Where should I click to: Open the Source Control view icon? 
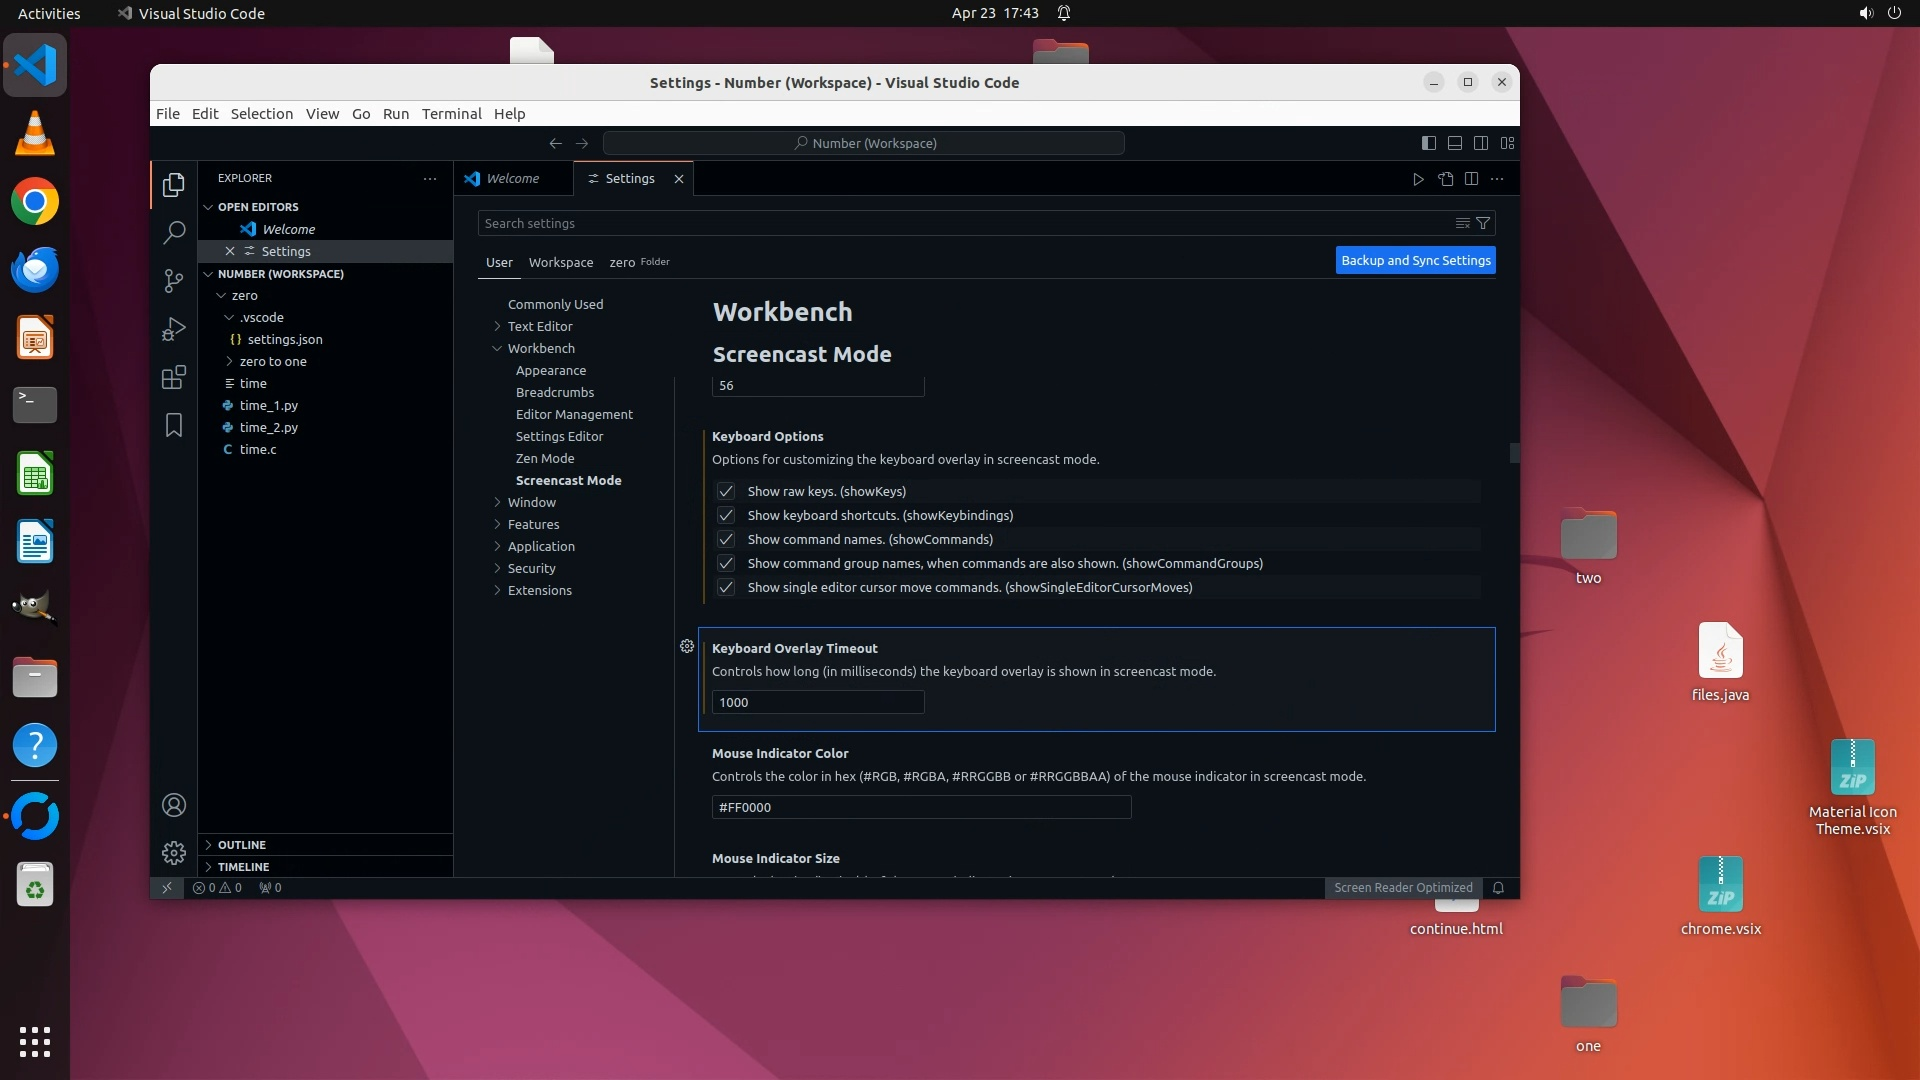[174, 281]
